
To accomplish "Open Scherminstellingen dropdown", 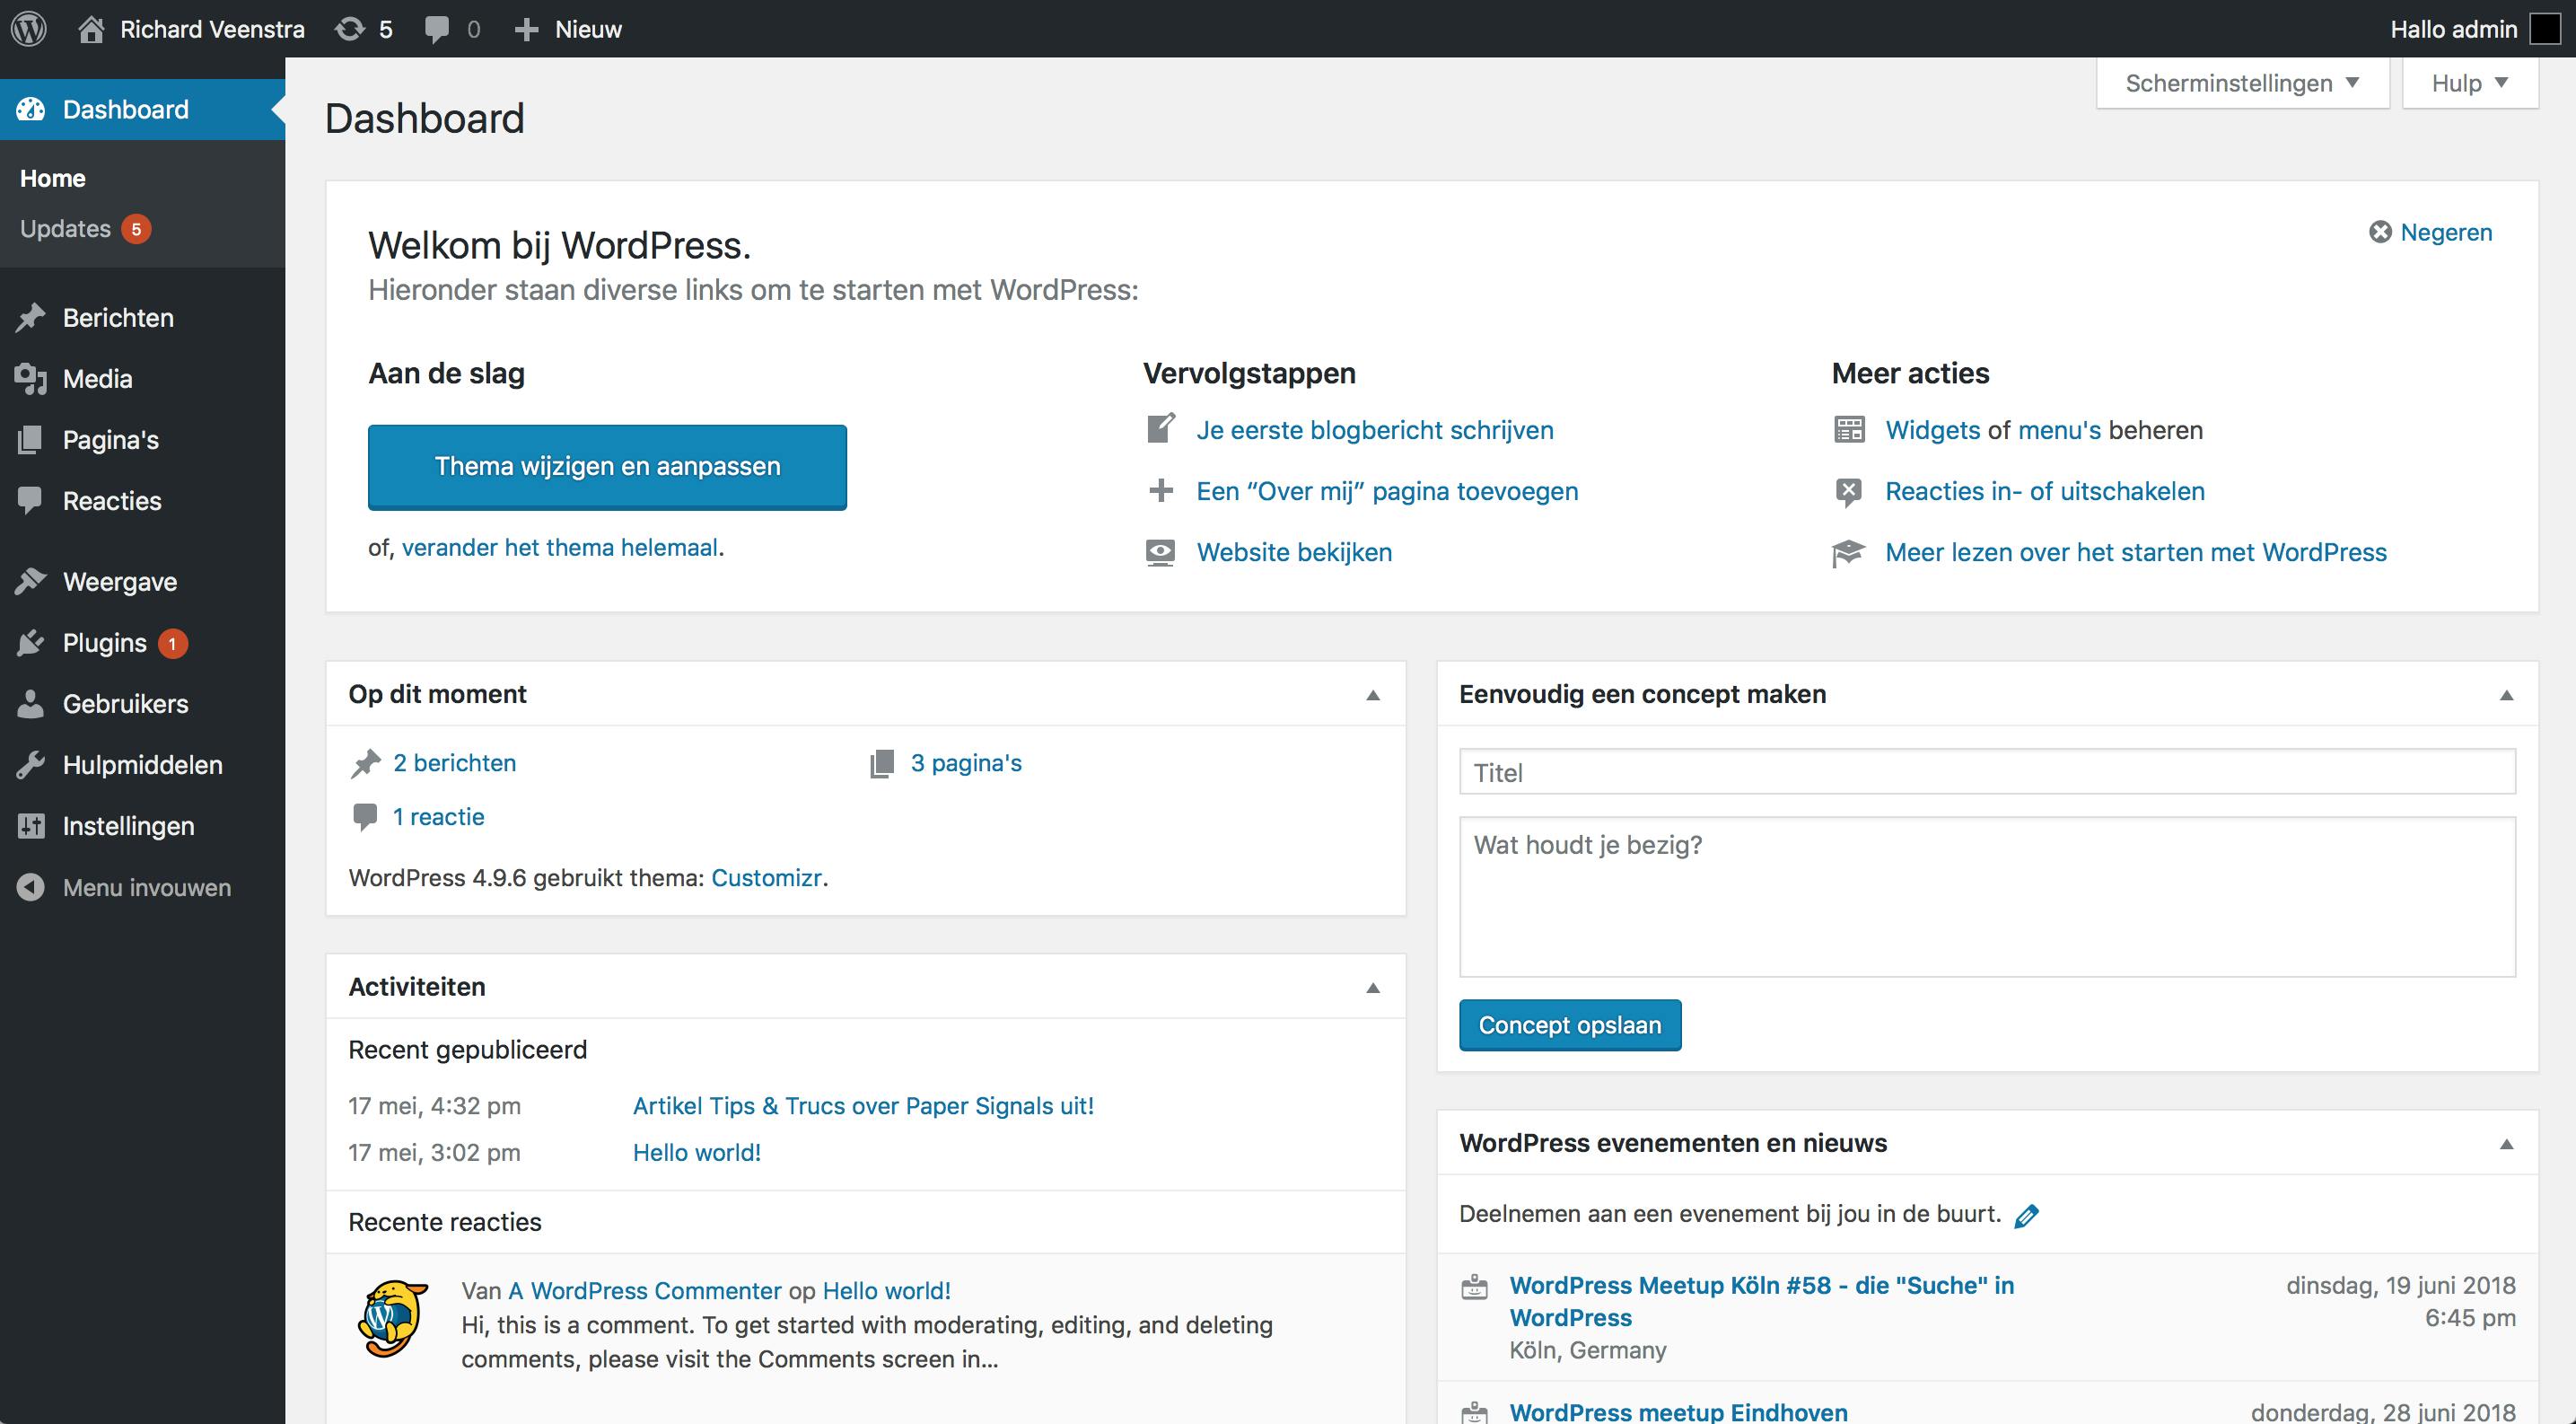I will coord(2242,83).
